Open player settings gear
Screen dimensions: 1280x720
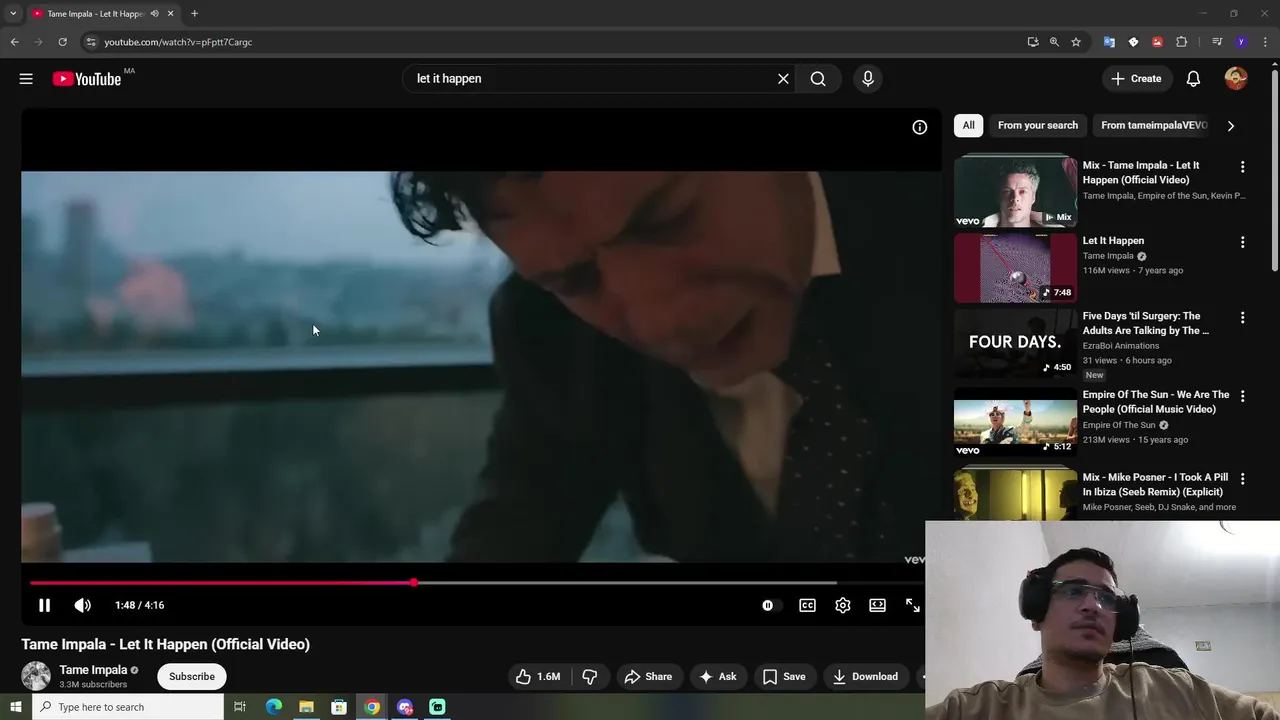[843, 605]
